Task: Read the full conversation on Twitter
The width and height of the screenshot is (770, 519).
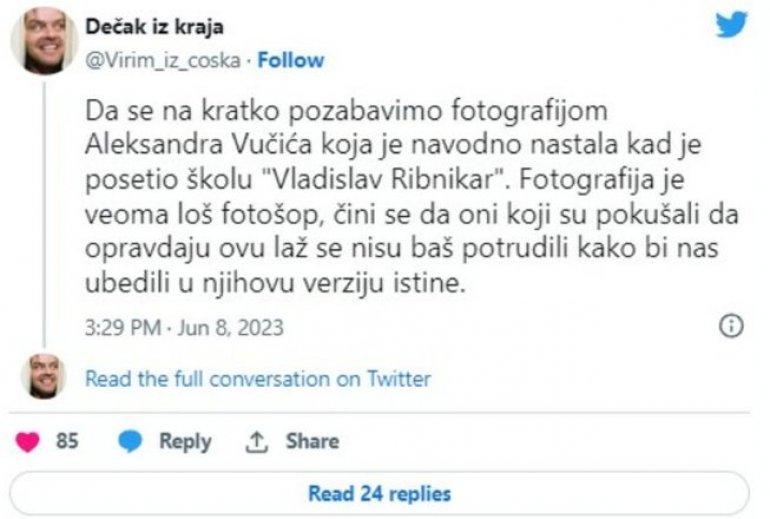Action: [258, 379]
